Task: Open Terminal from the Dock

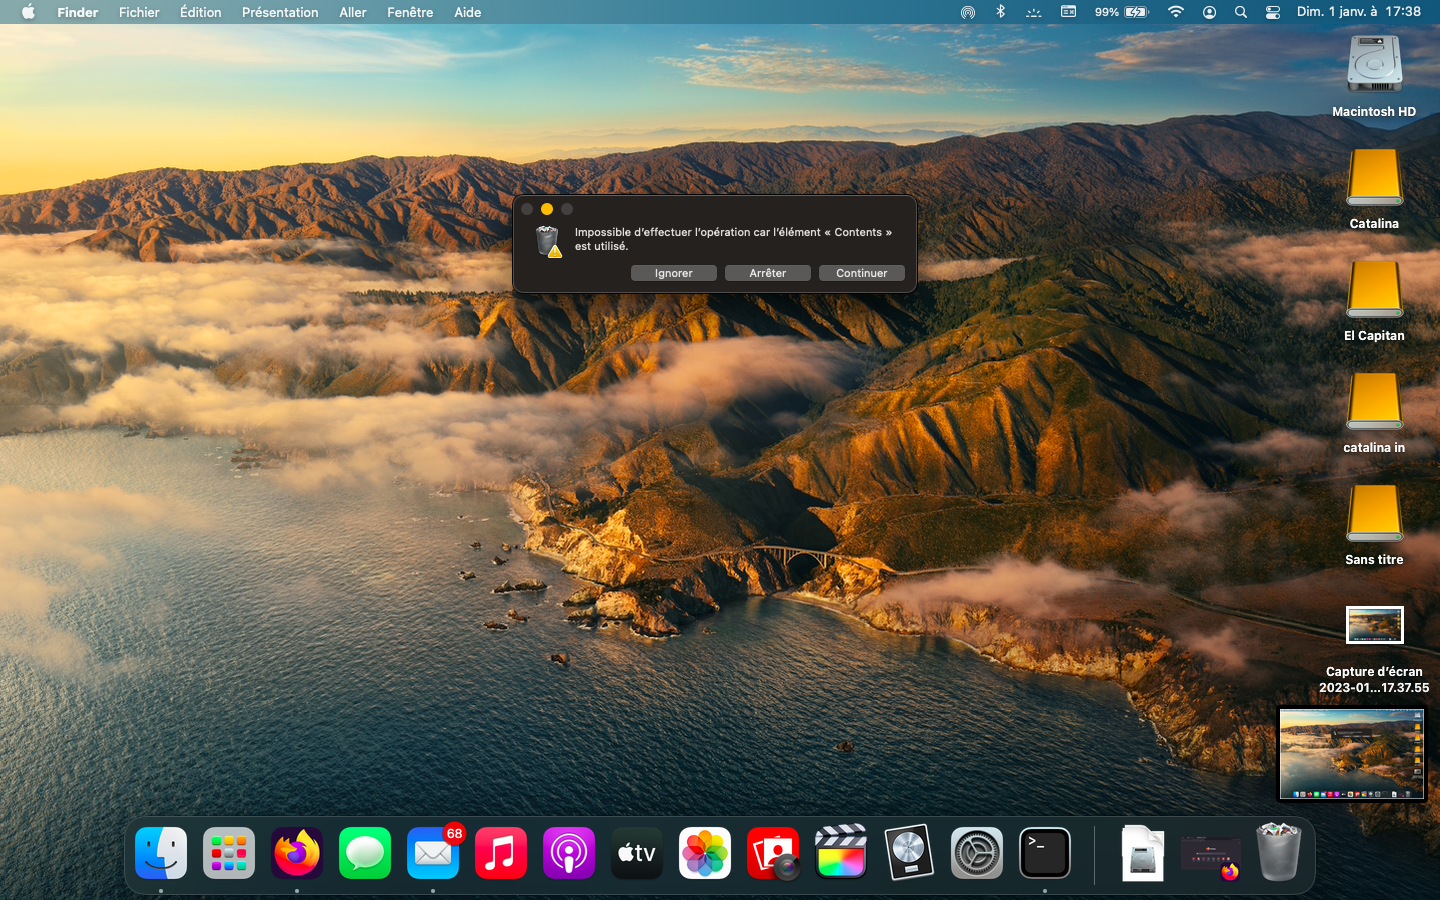Action: pyautogui.click(x=1045, y=853)
